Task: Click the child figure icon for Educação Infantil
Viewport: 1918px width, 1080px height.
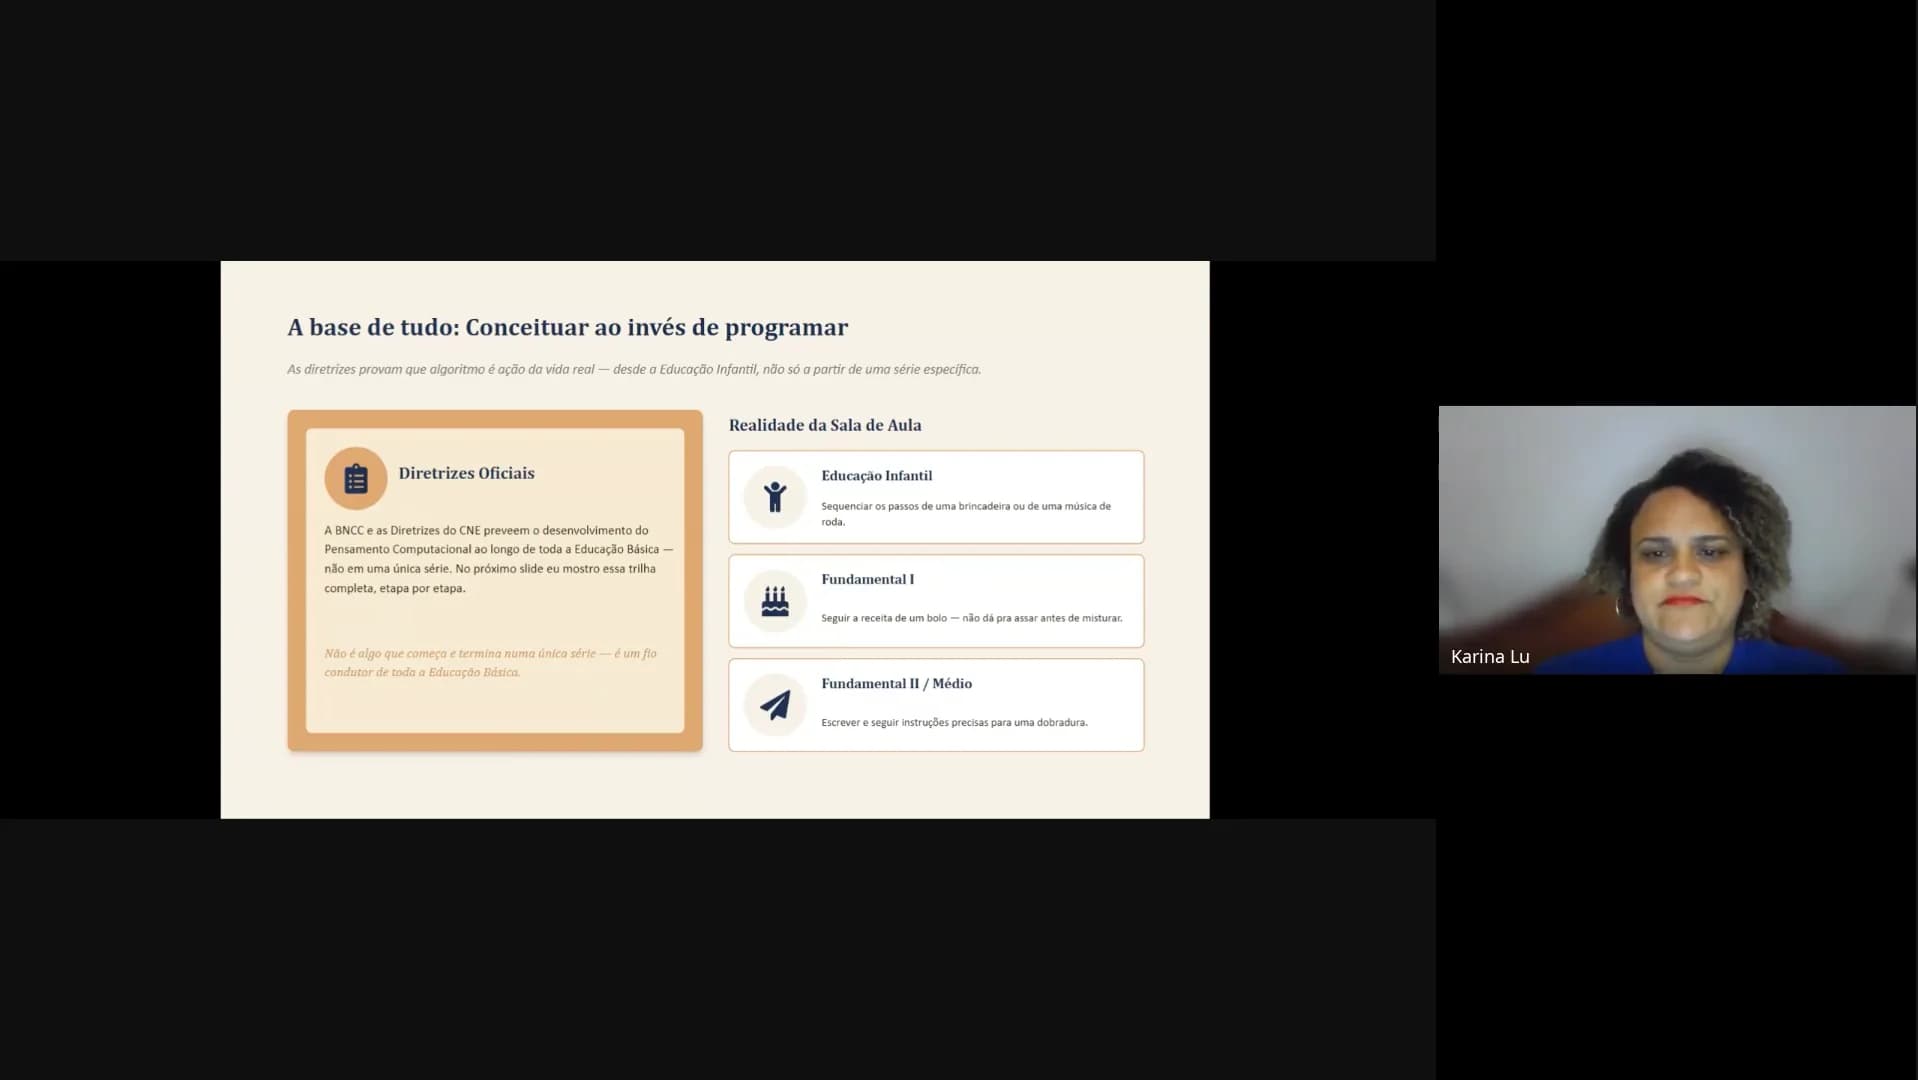Action: (775, 497)
